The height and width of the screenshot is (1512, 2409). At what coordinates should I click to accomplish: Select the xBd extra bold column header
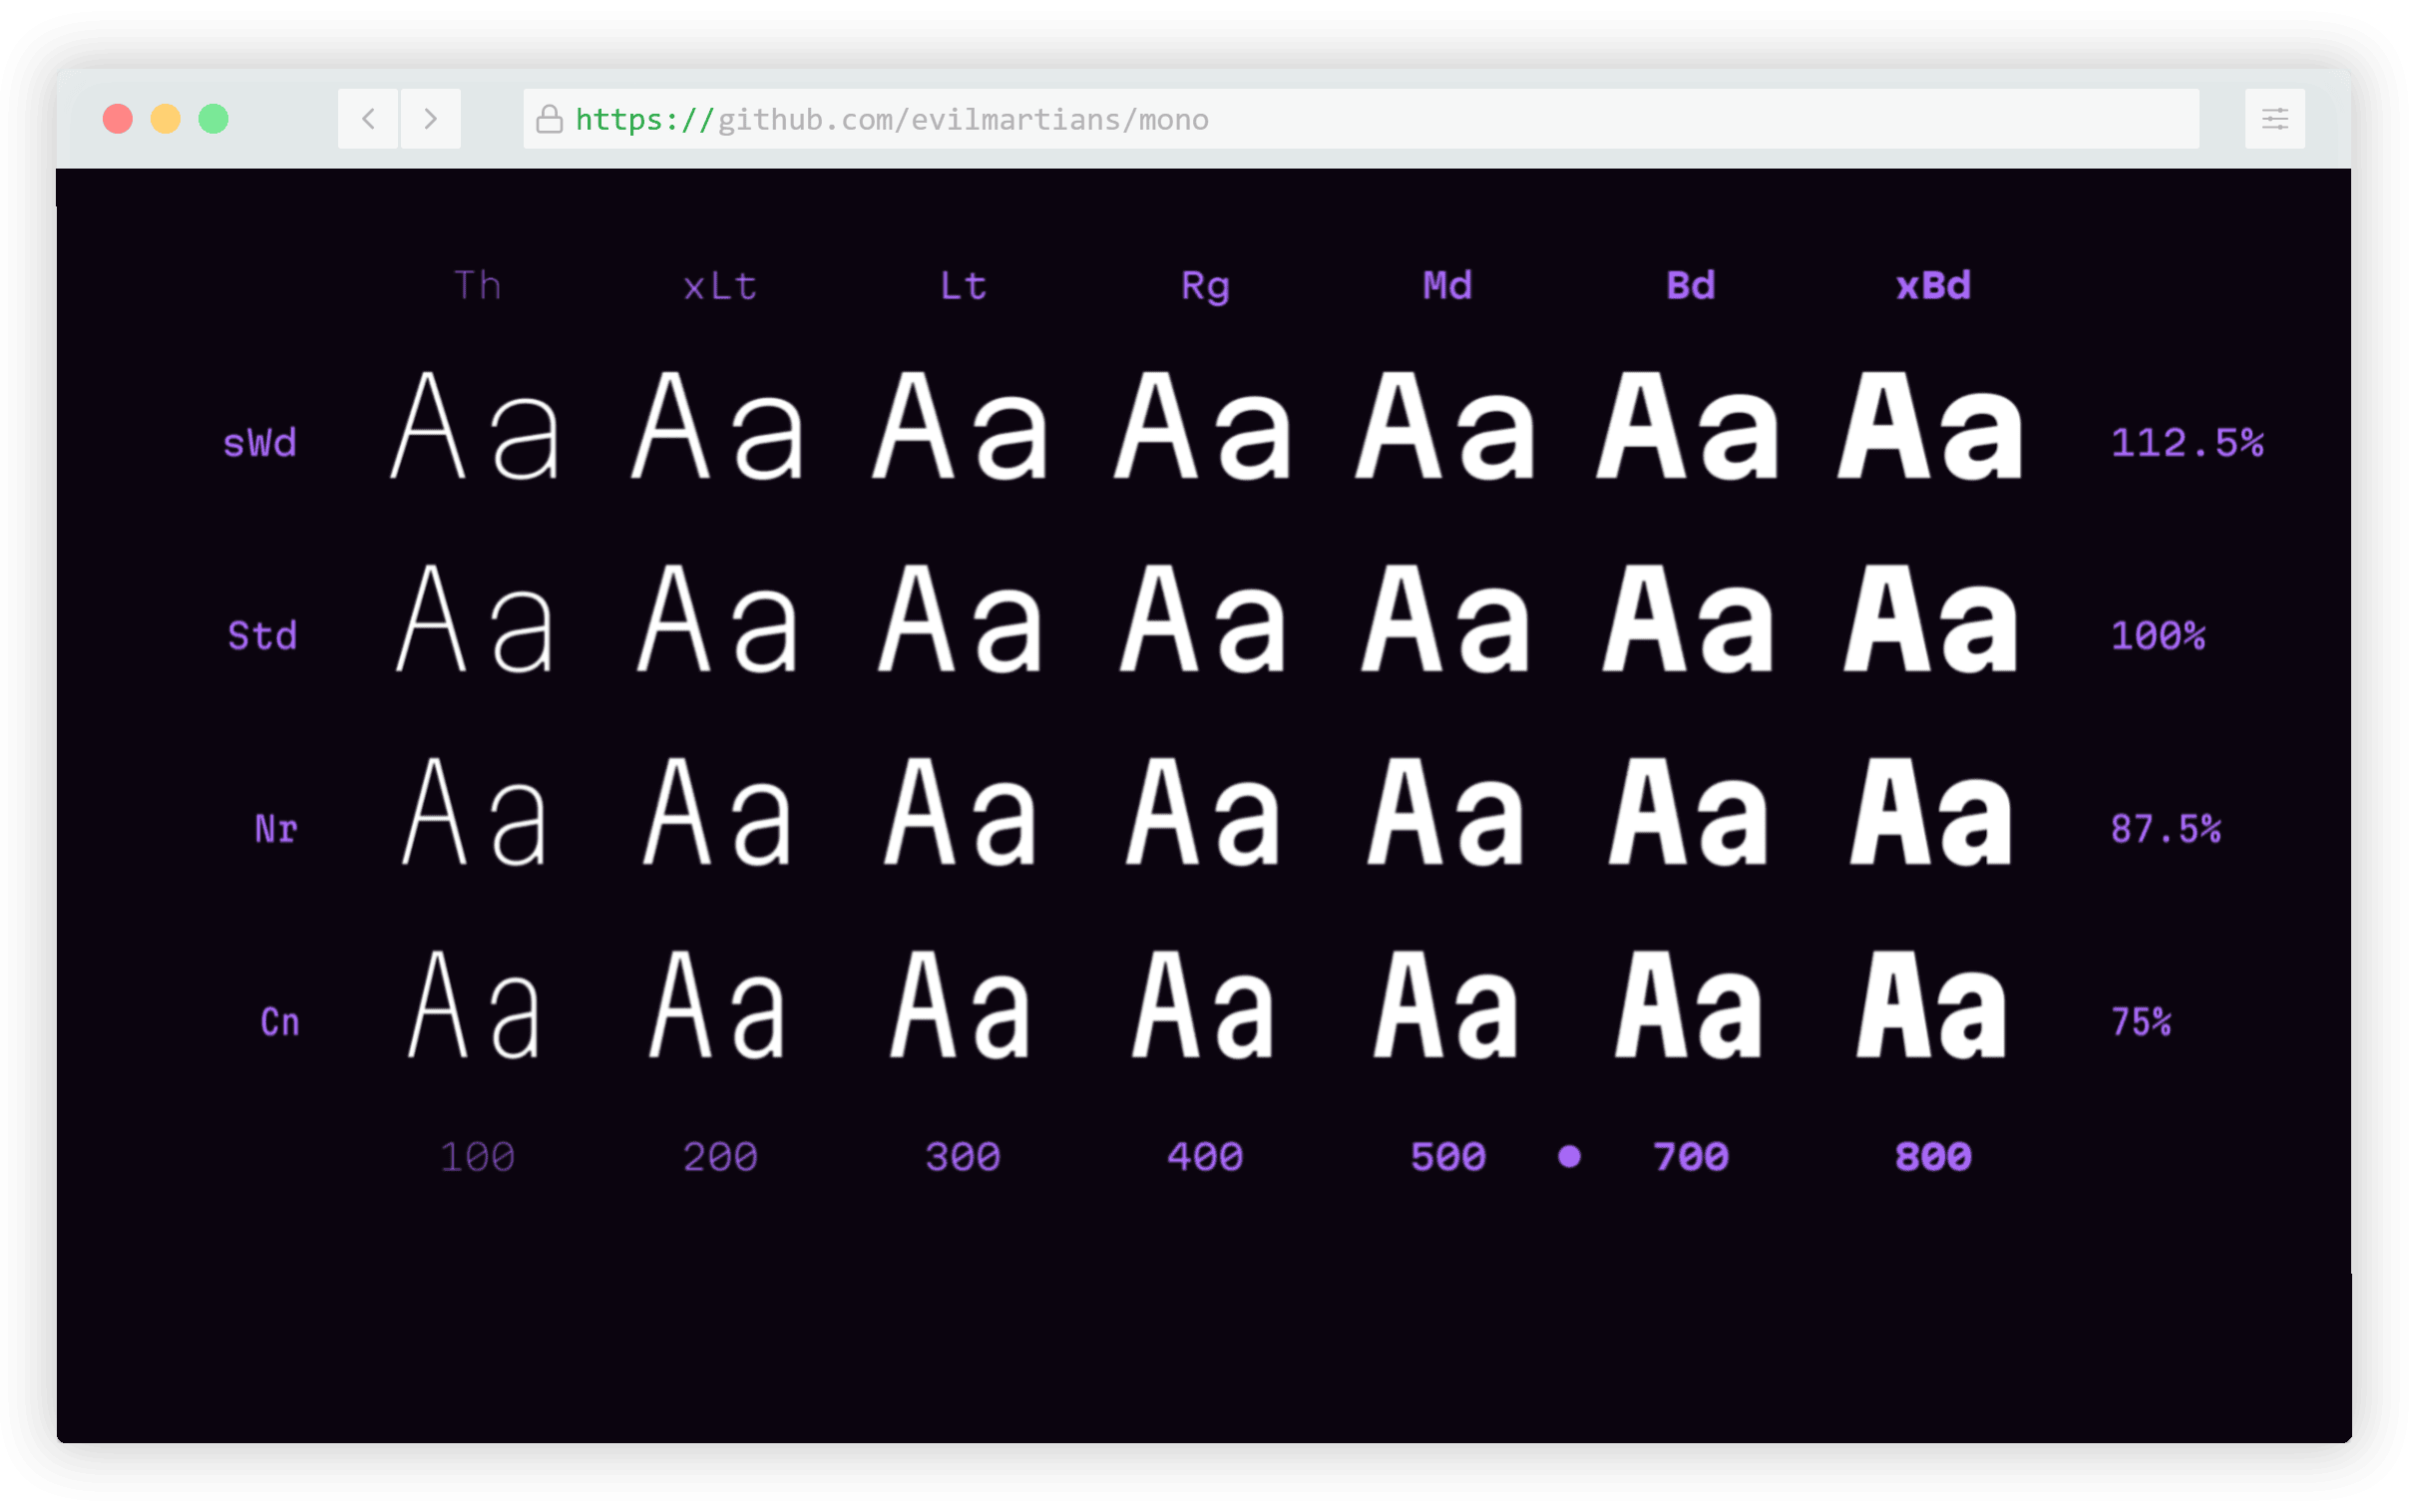(x=1932, y=286)
